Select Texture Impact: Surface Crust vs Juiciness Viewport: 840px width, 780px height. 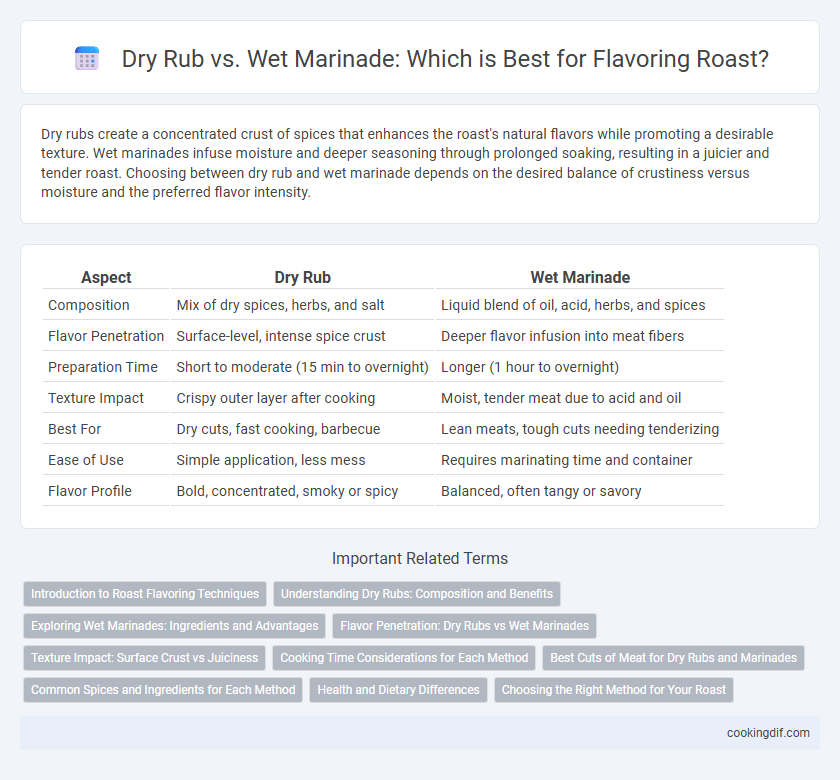pyautogui.click(x=145, y=658)
